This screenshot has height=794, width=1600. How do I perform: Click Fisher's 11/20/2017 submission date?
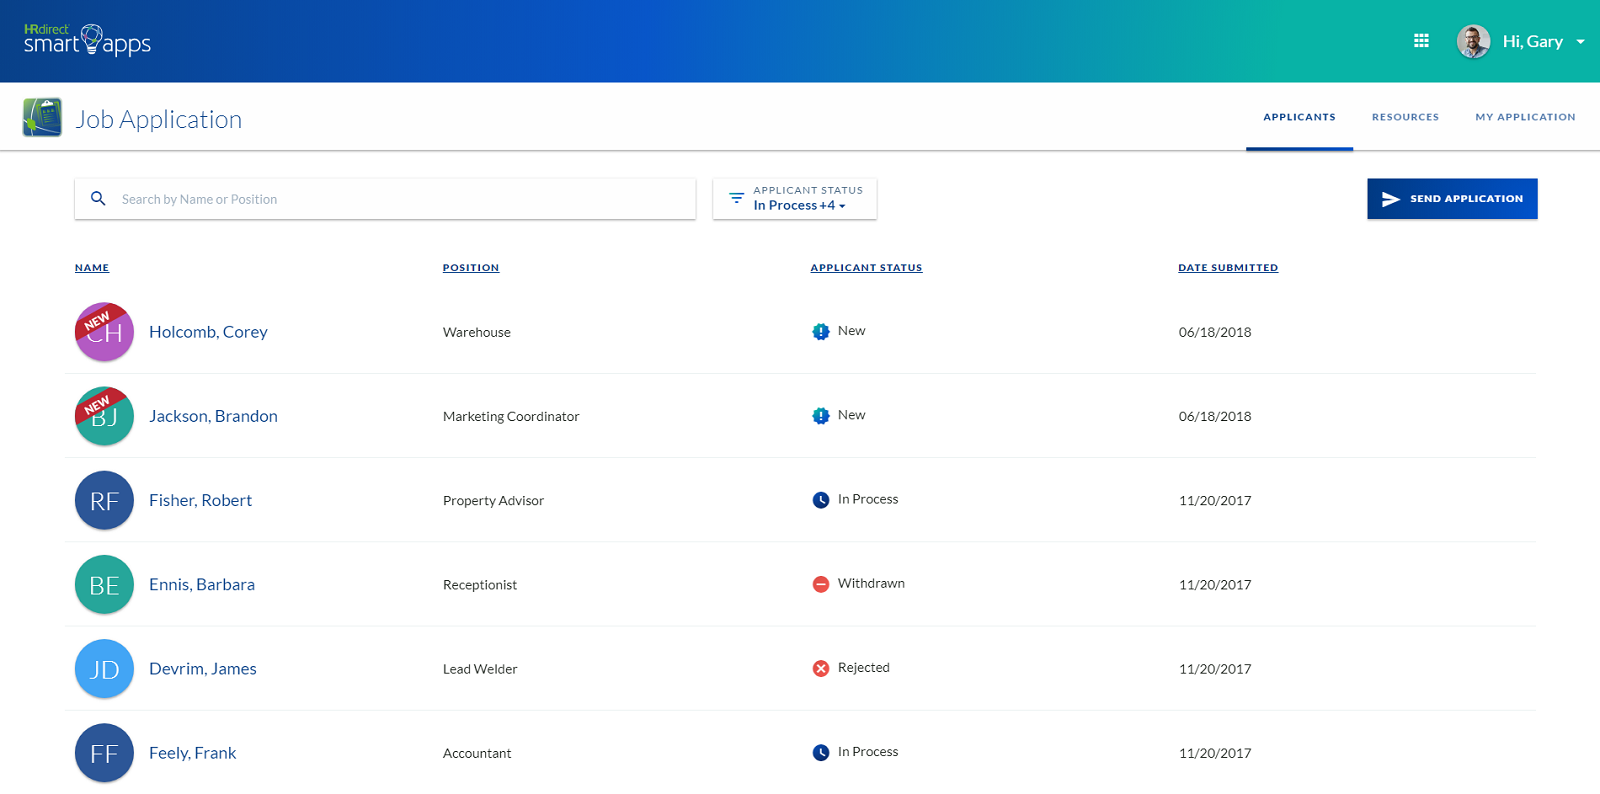click(1215, 500)
